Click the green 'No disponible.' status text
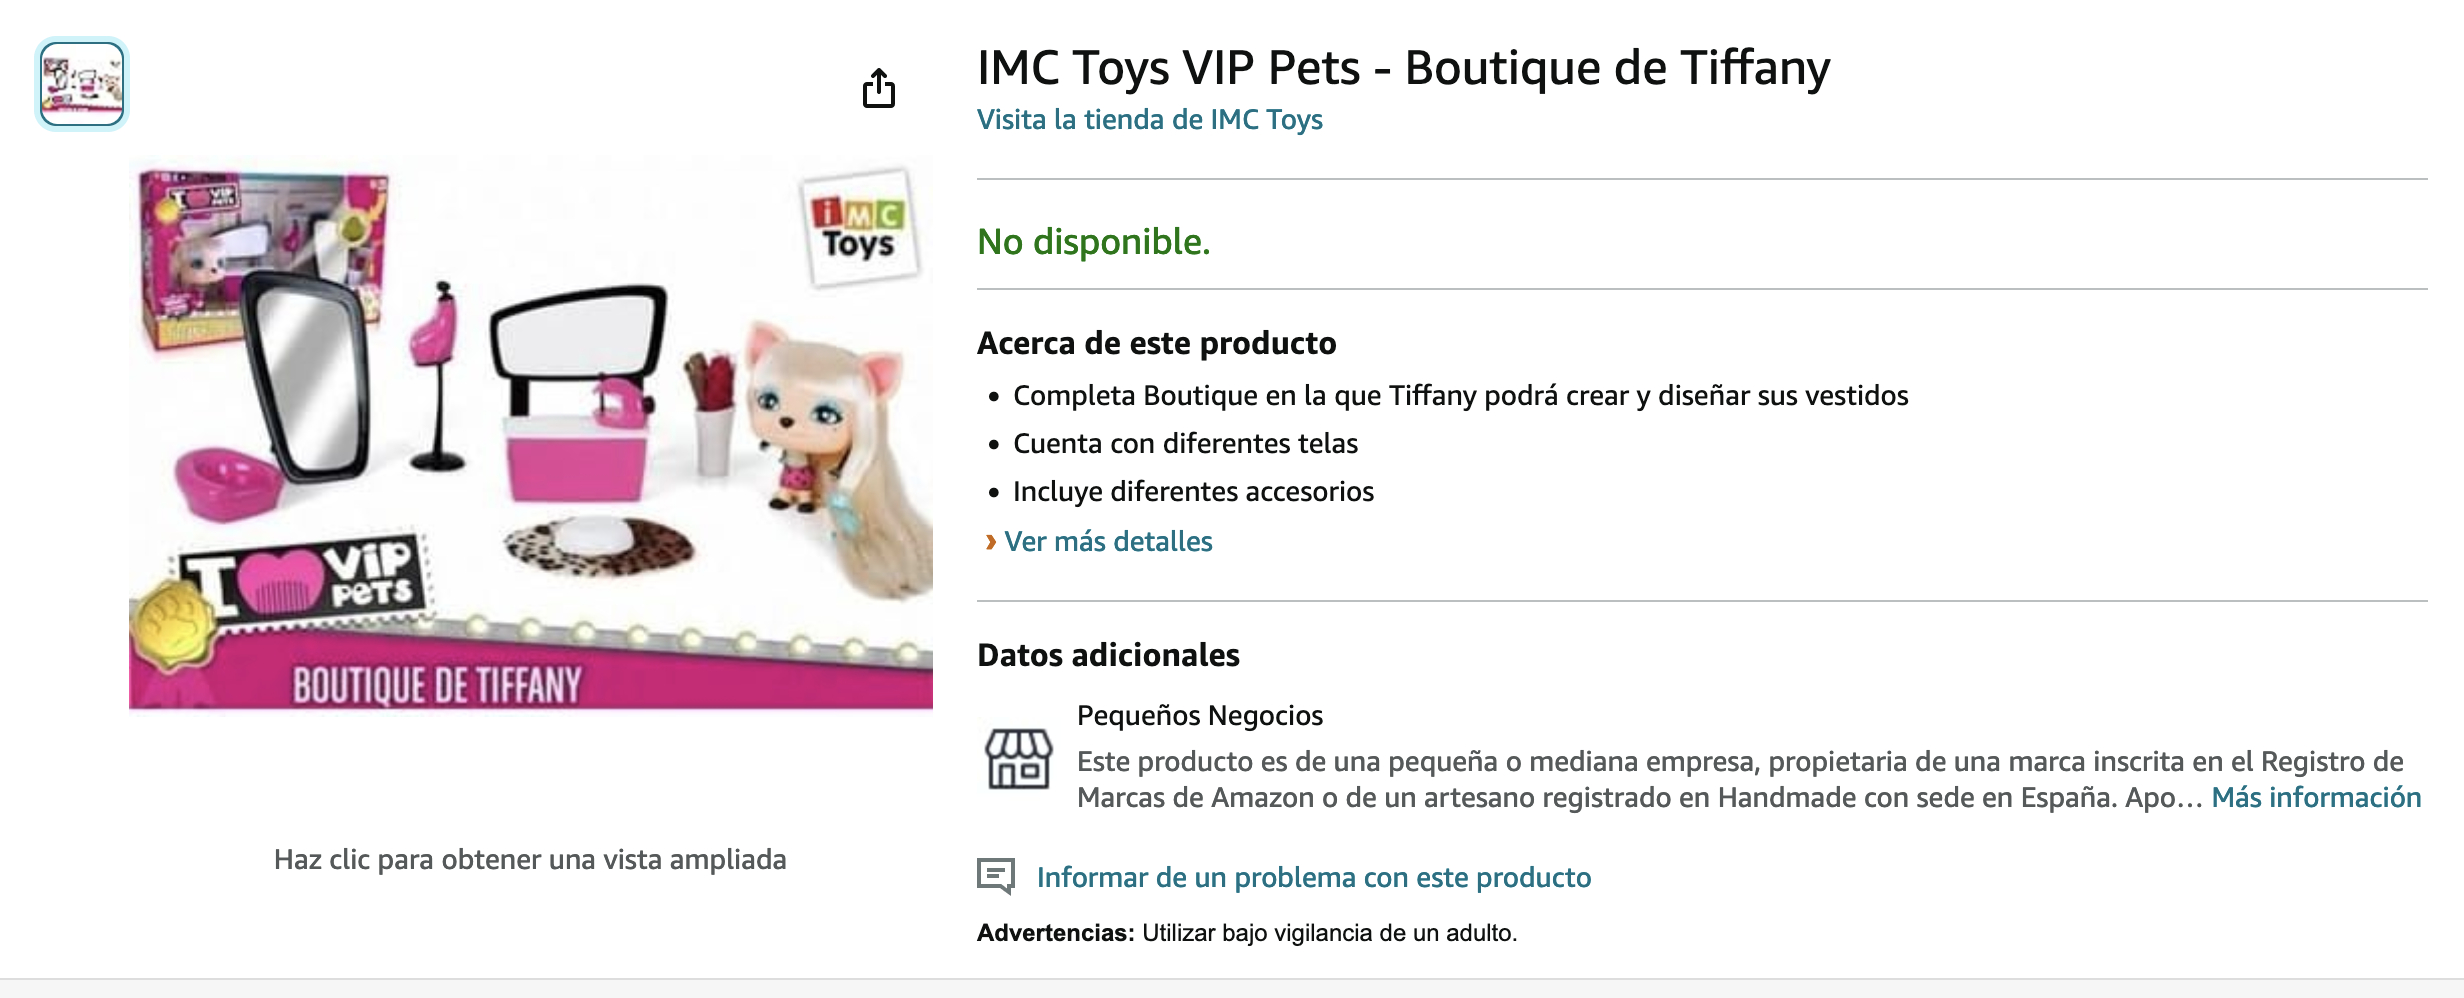 point(1093,242)
